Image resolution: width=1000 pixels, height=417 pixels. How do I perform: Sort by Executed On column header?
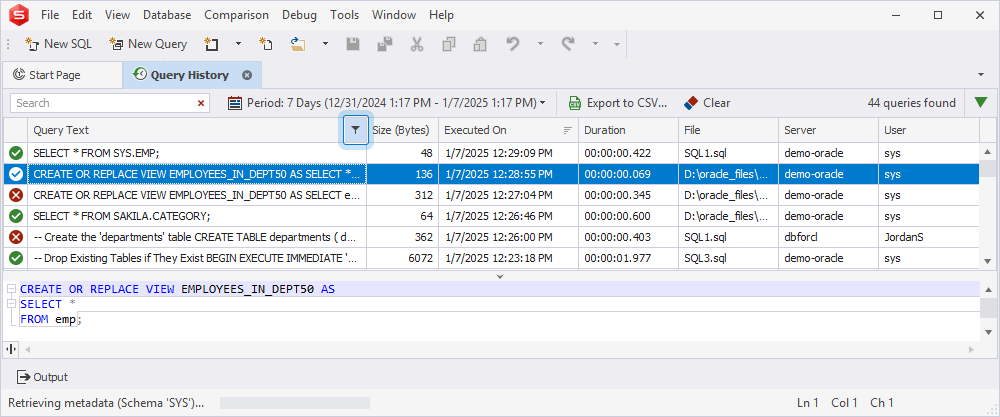pyautogui.click(x=508, y=130)
